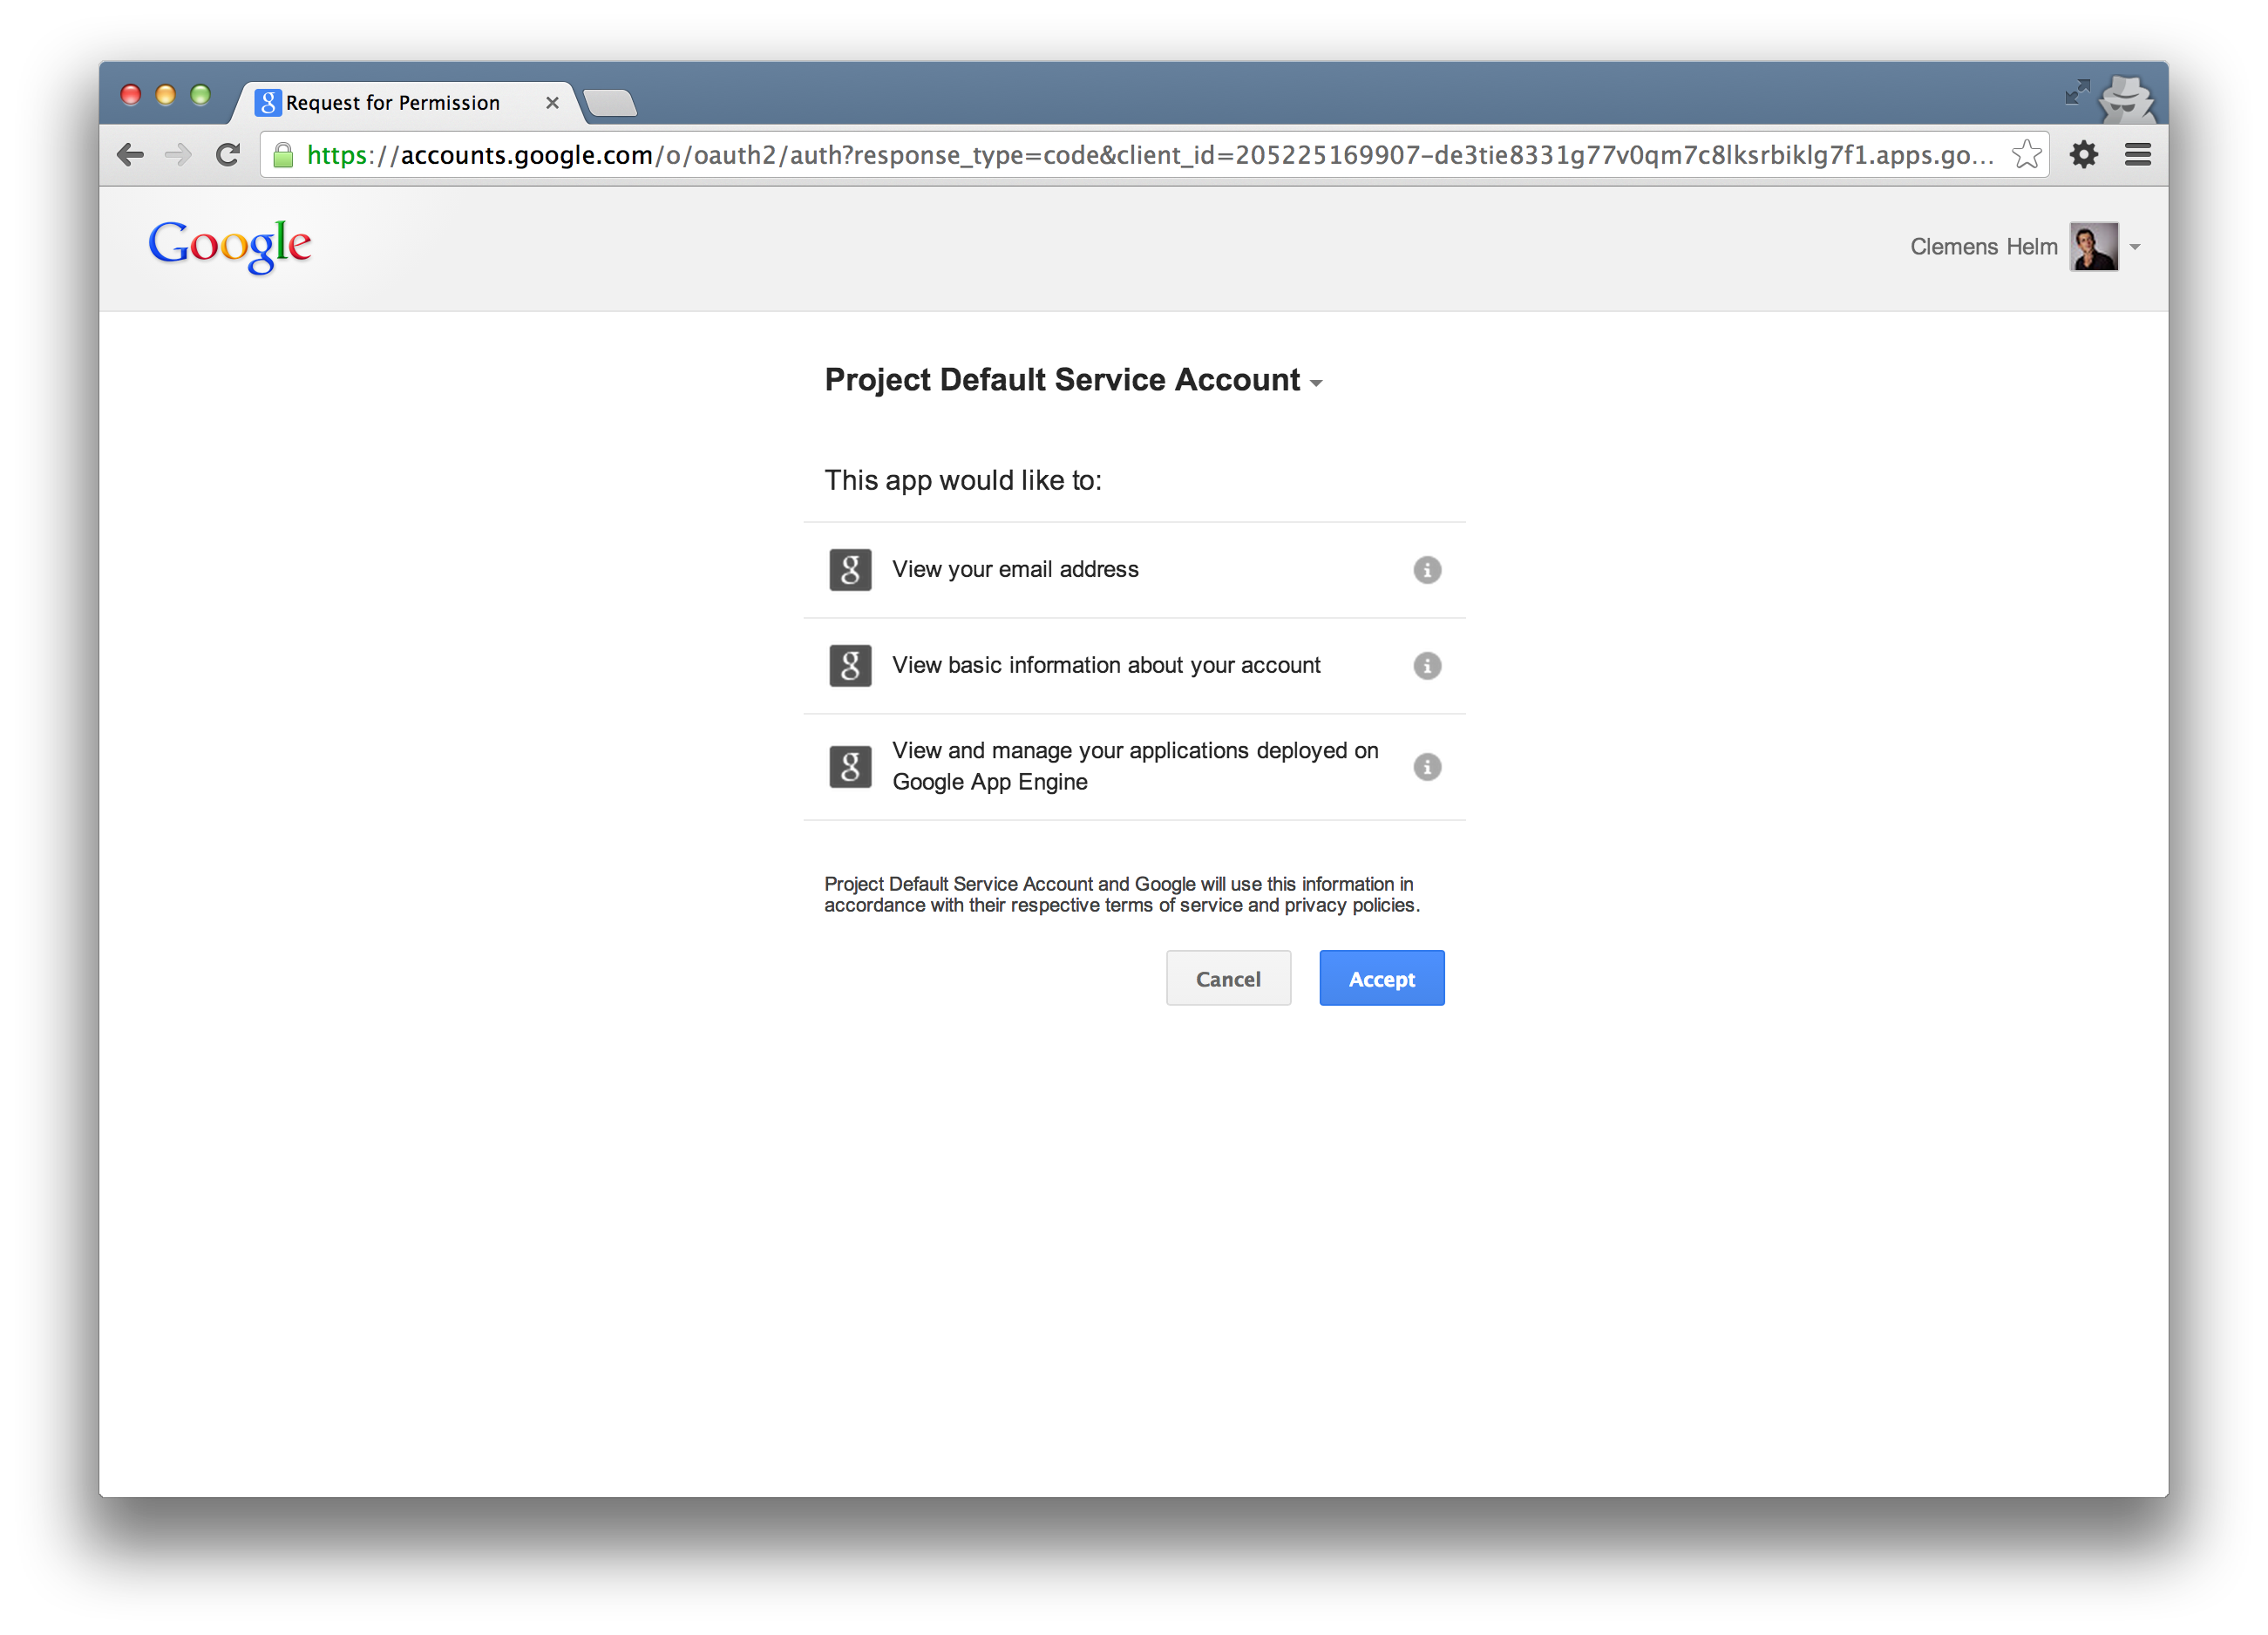Click info icon for email address permission
This screenshot has width=2268, height=1635.
click(1426, 570)
